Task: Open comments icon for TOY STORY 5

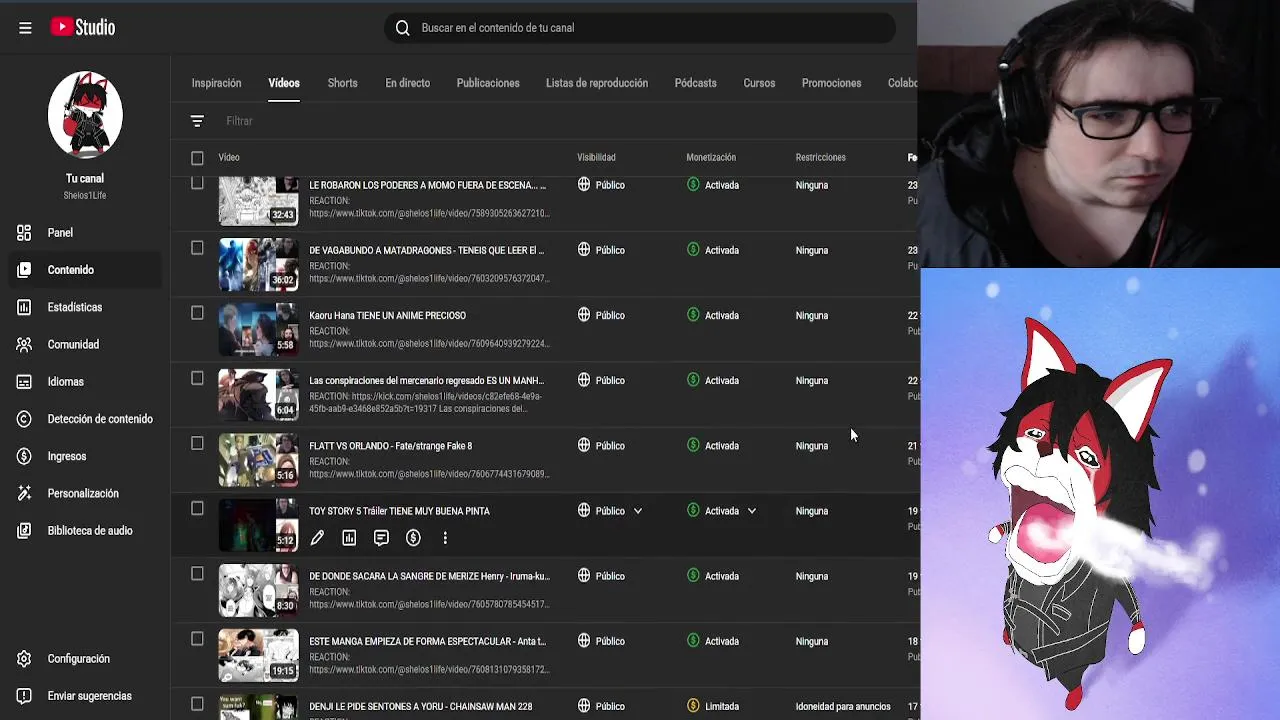Action: (381, 538)
